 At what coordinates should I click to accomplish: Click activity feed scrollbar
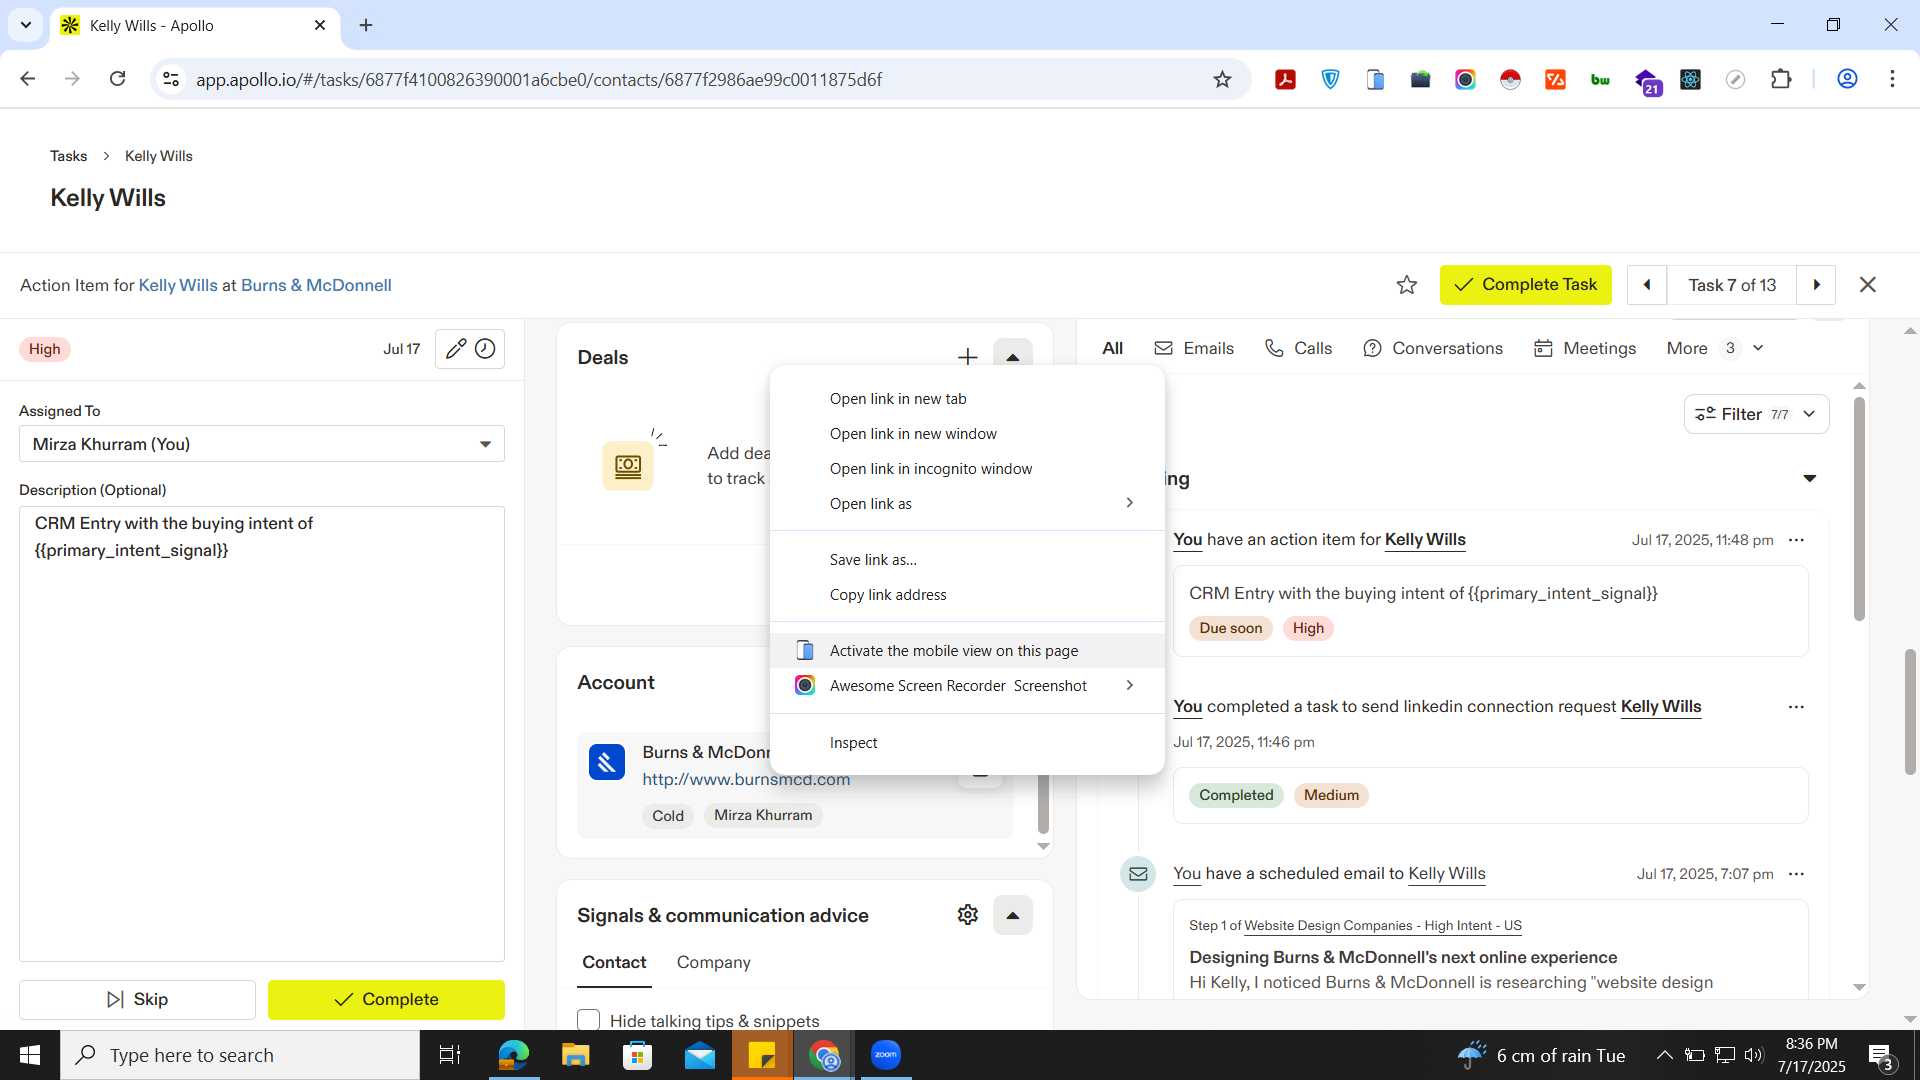tap(1859, 508)
